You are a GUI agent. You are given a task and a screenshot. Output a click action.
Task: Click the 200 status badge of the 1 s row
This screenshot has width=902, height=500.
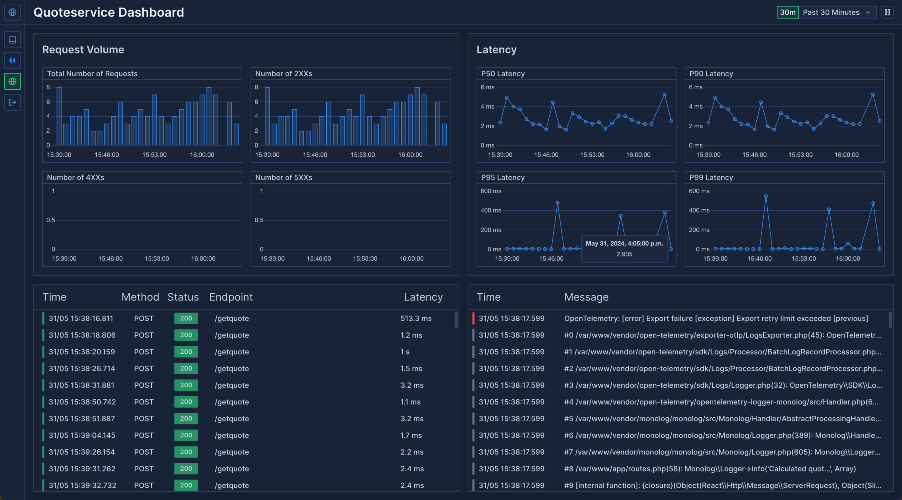(186, 352)
